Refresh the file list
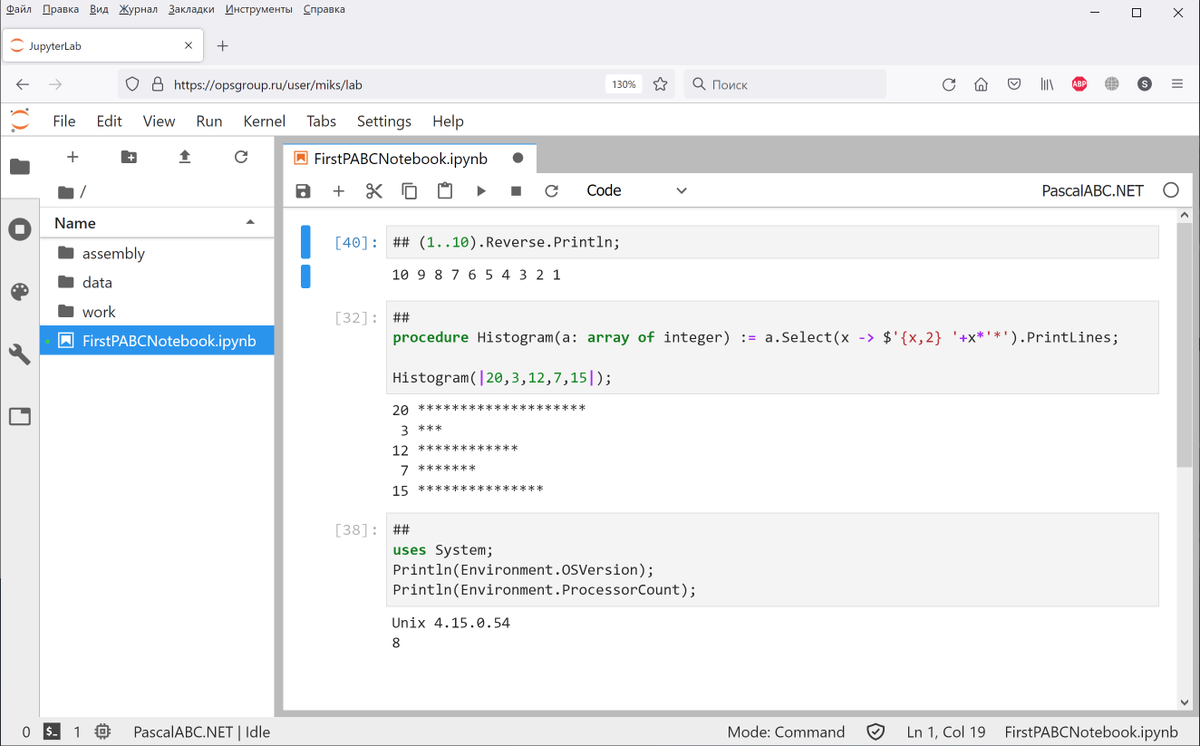 [241, 157]
